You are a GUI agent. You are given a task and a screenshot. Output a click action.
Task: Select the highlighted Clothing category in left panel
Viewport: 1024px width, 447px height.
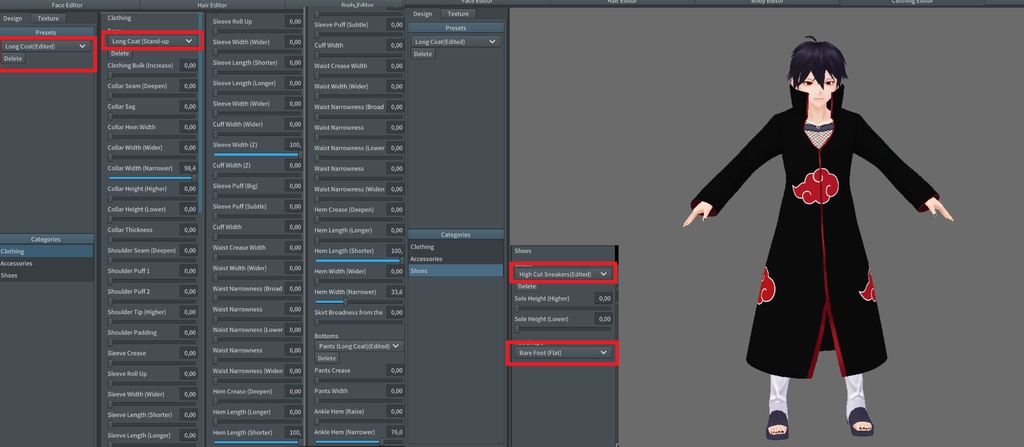coord(46,252)
